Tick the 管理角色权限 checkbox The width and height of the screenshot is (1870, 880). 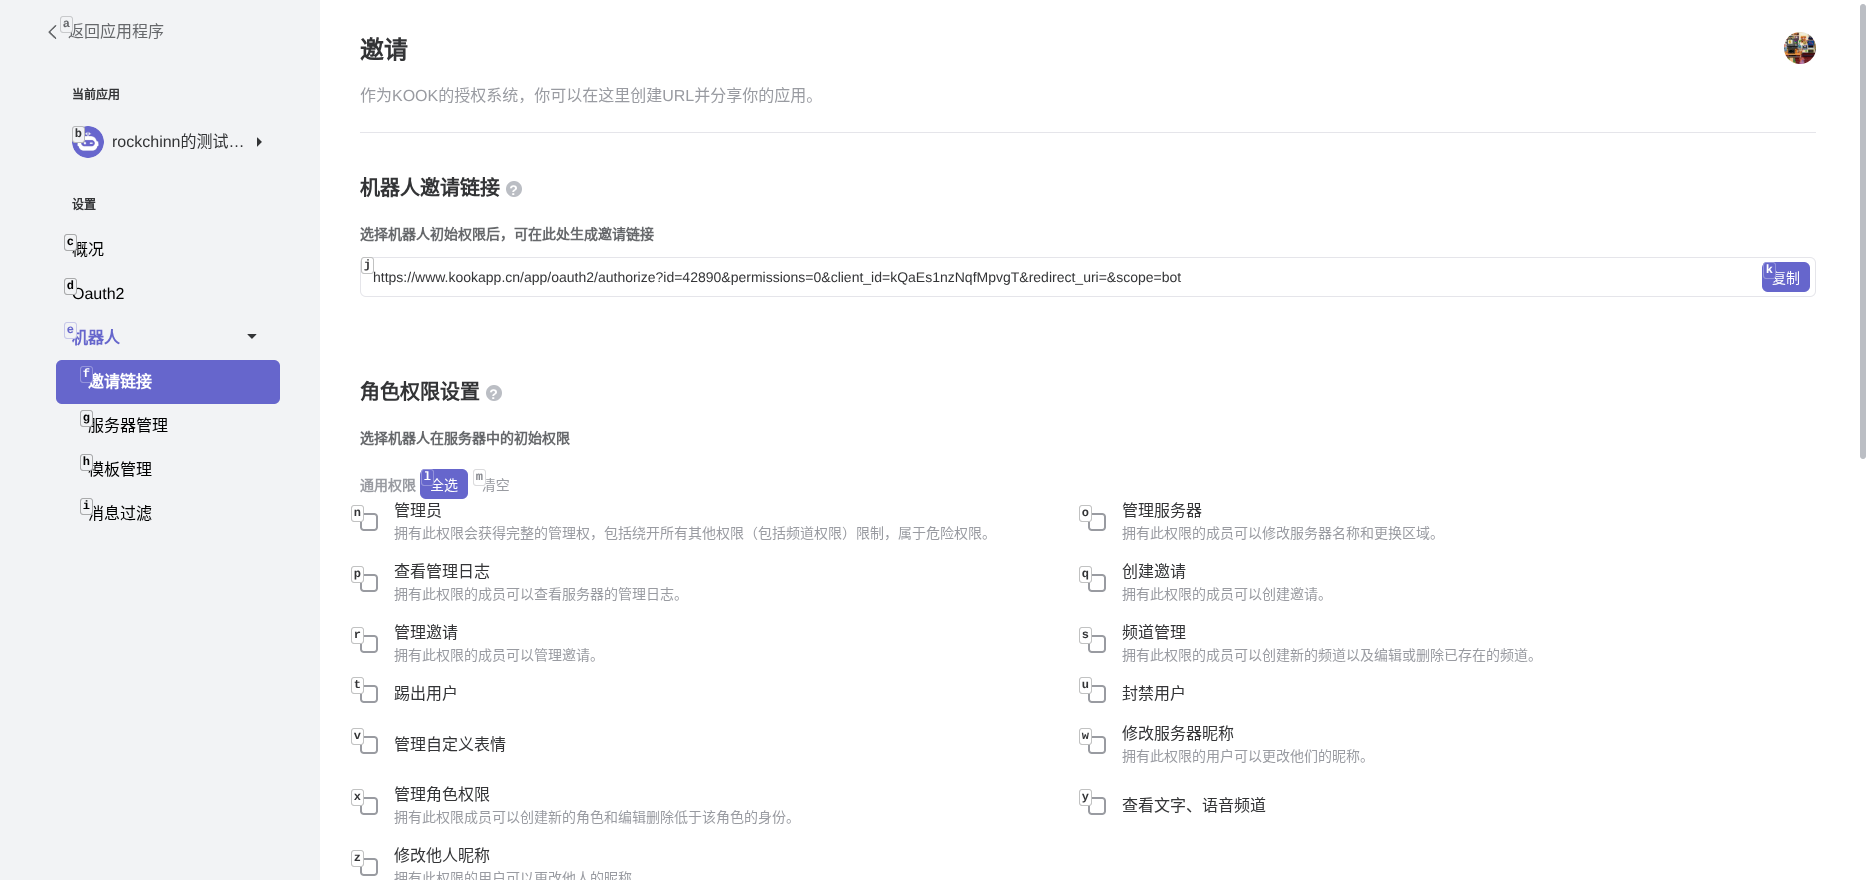pyautogui.click(x=369, y=806)
